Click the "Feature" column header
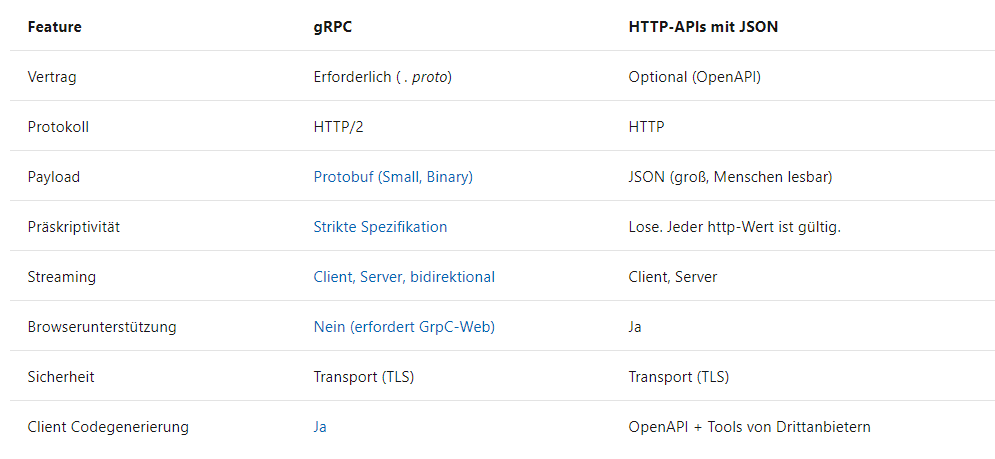The width and height of the screenshot is (995, 459). point(55,27)
